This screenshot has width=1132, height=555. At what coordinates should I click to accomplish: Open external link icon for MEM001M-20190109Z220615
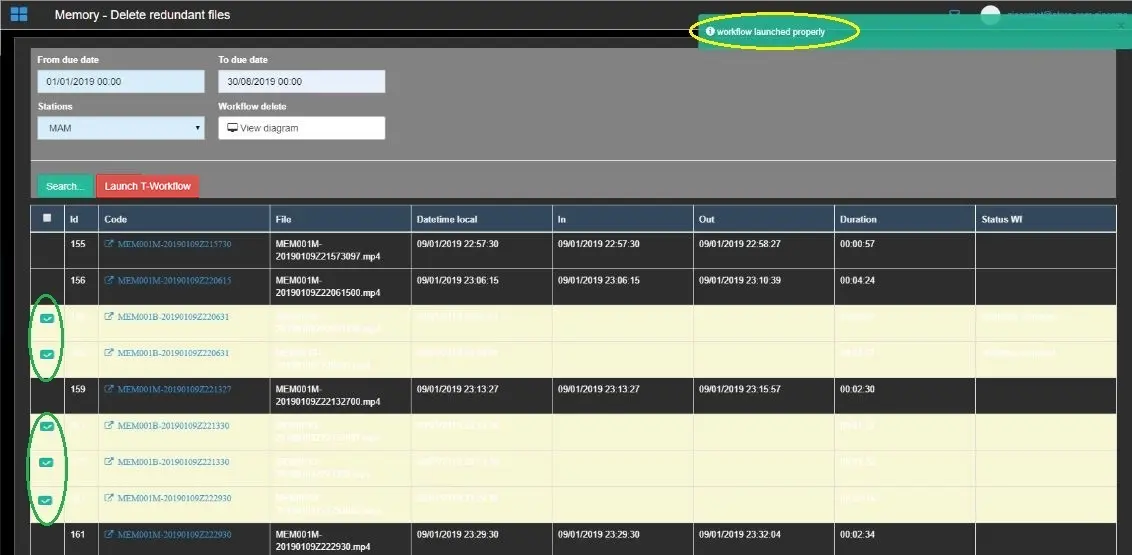click(109, 281)
